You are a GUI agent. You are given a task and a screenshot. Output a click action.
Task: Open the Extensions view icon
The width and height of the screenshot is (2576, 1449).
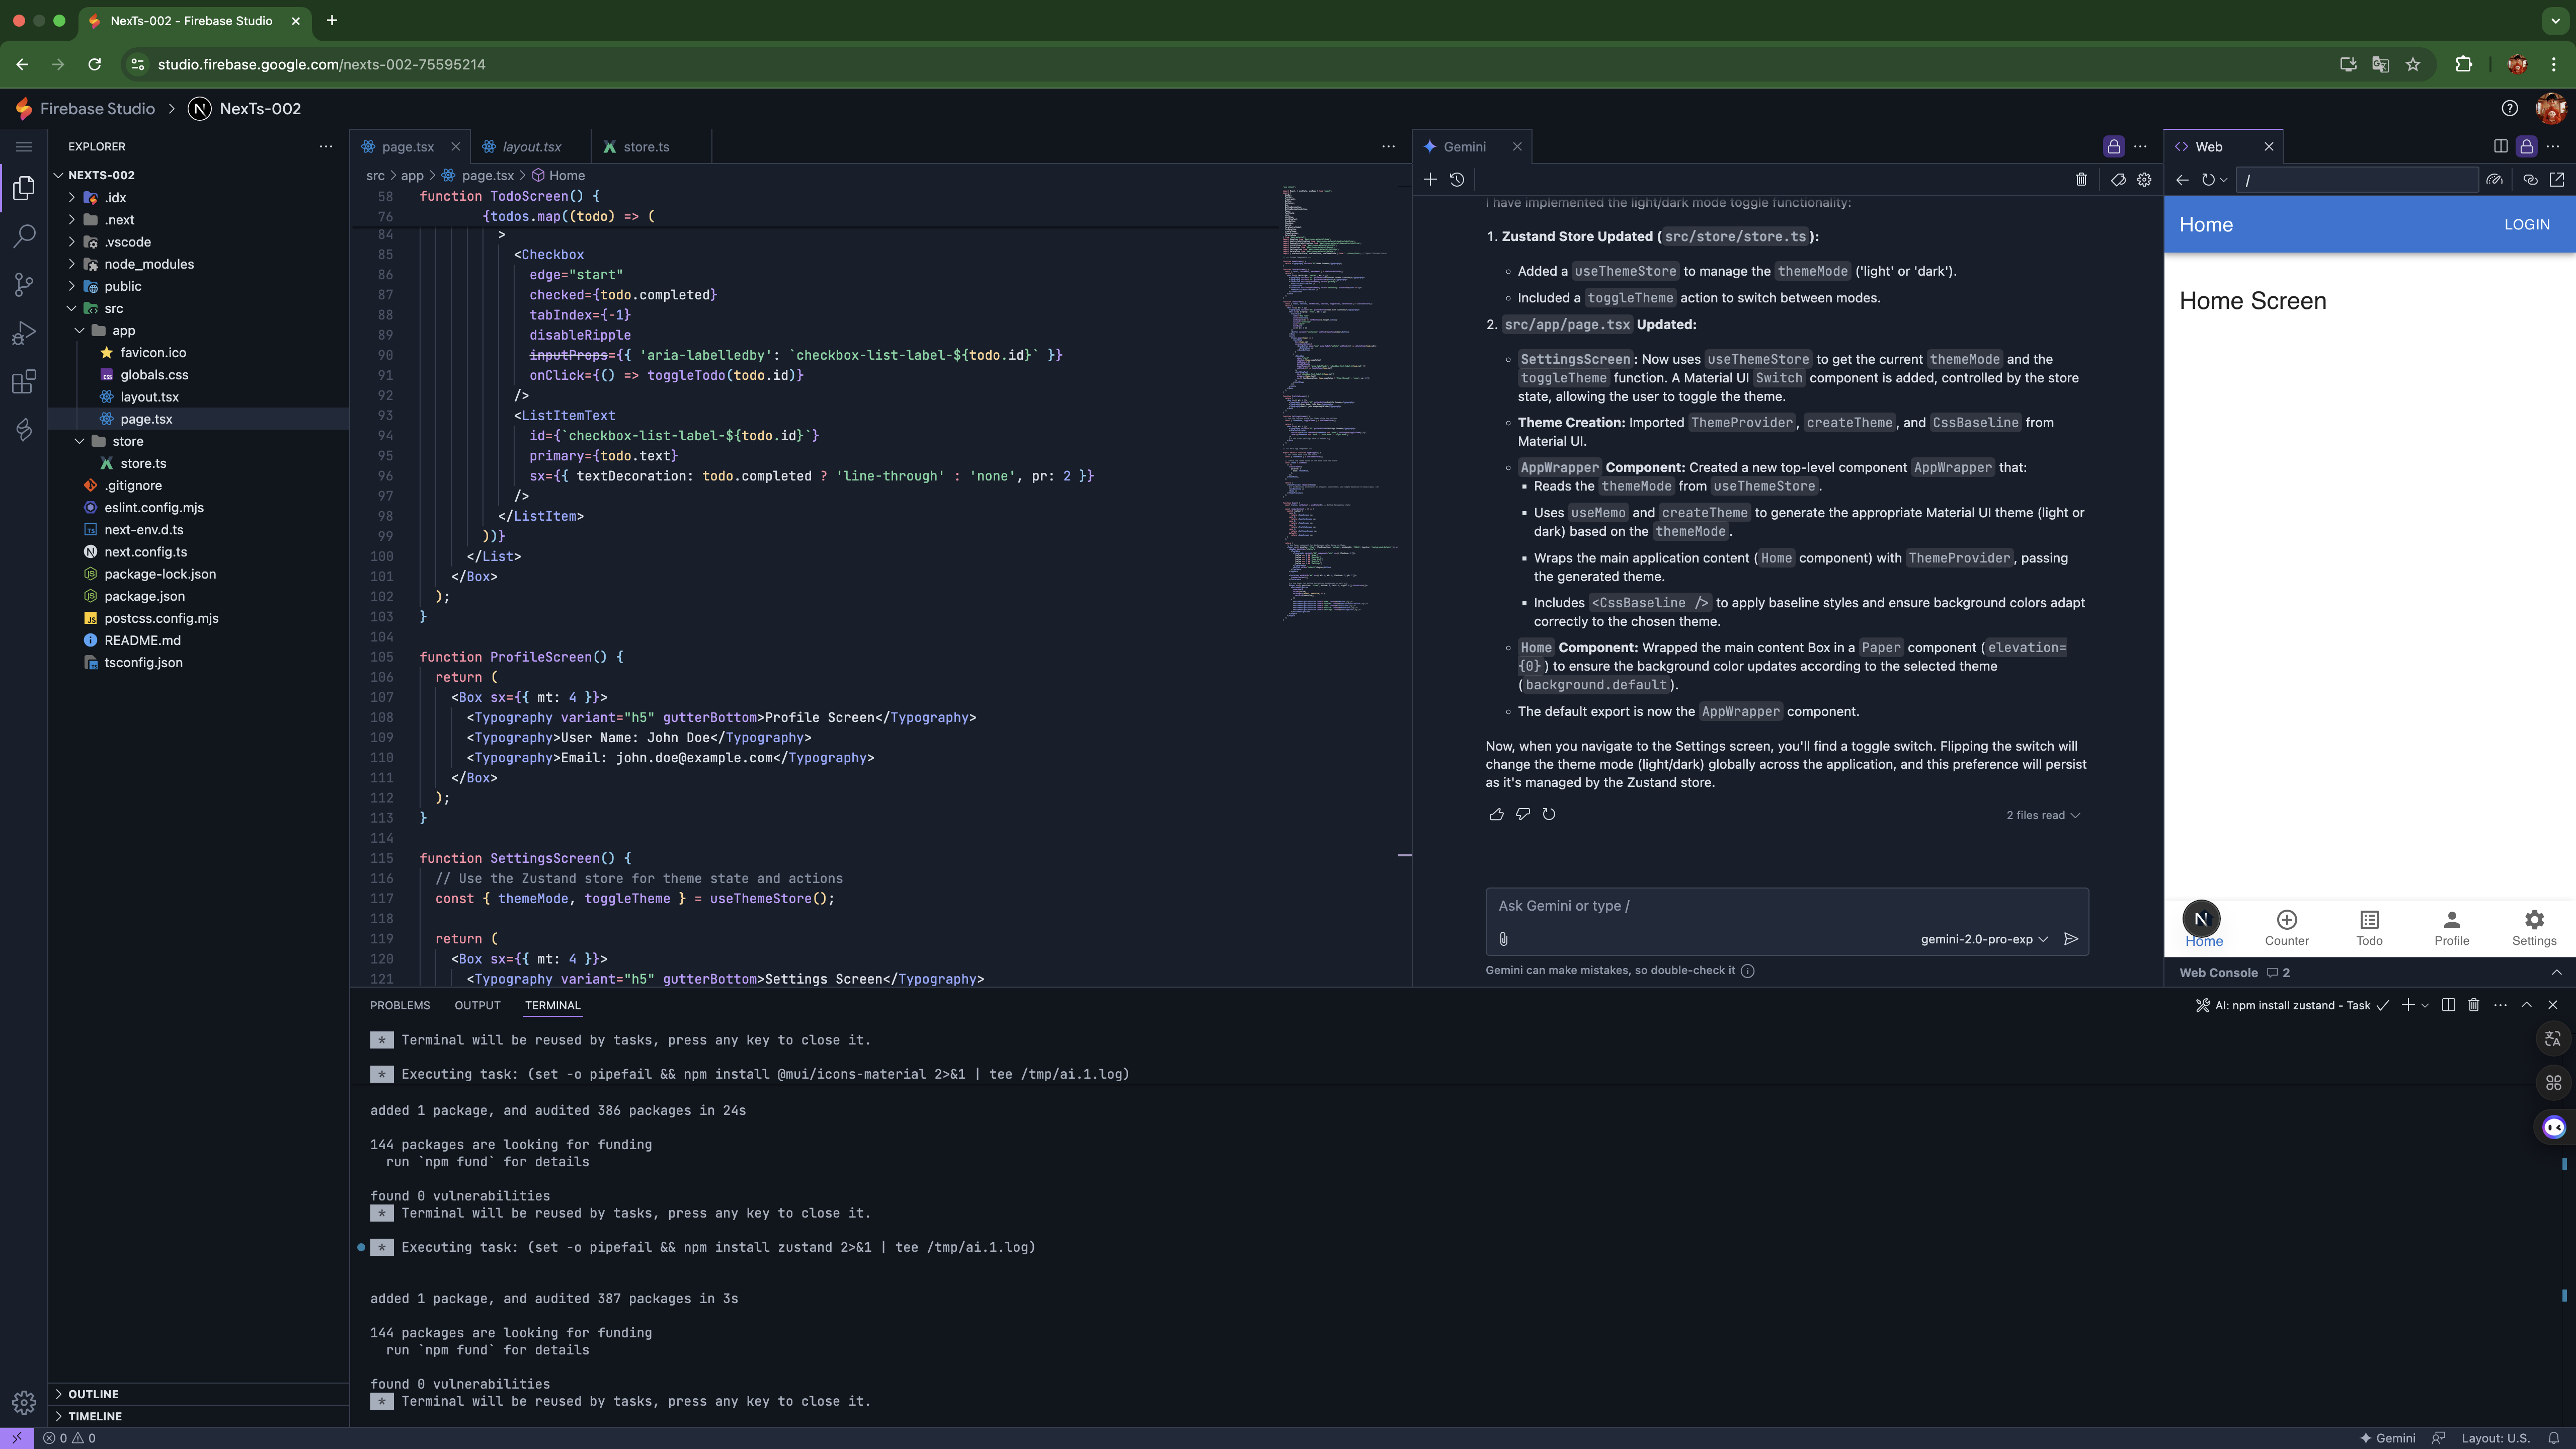click(x=24, y=382)
